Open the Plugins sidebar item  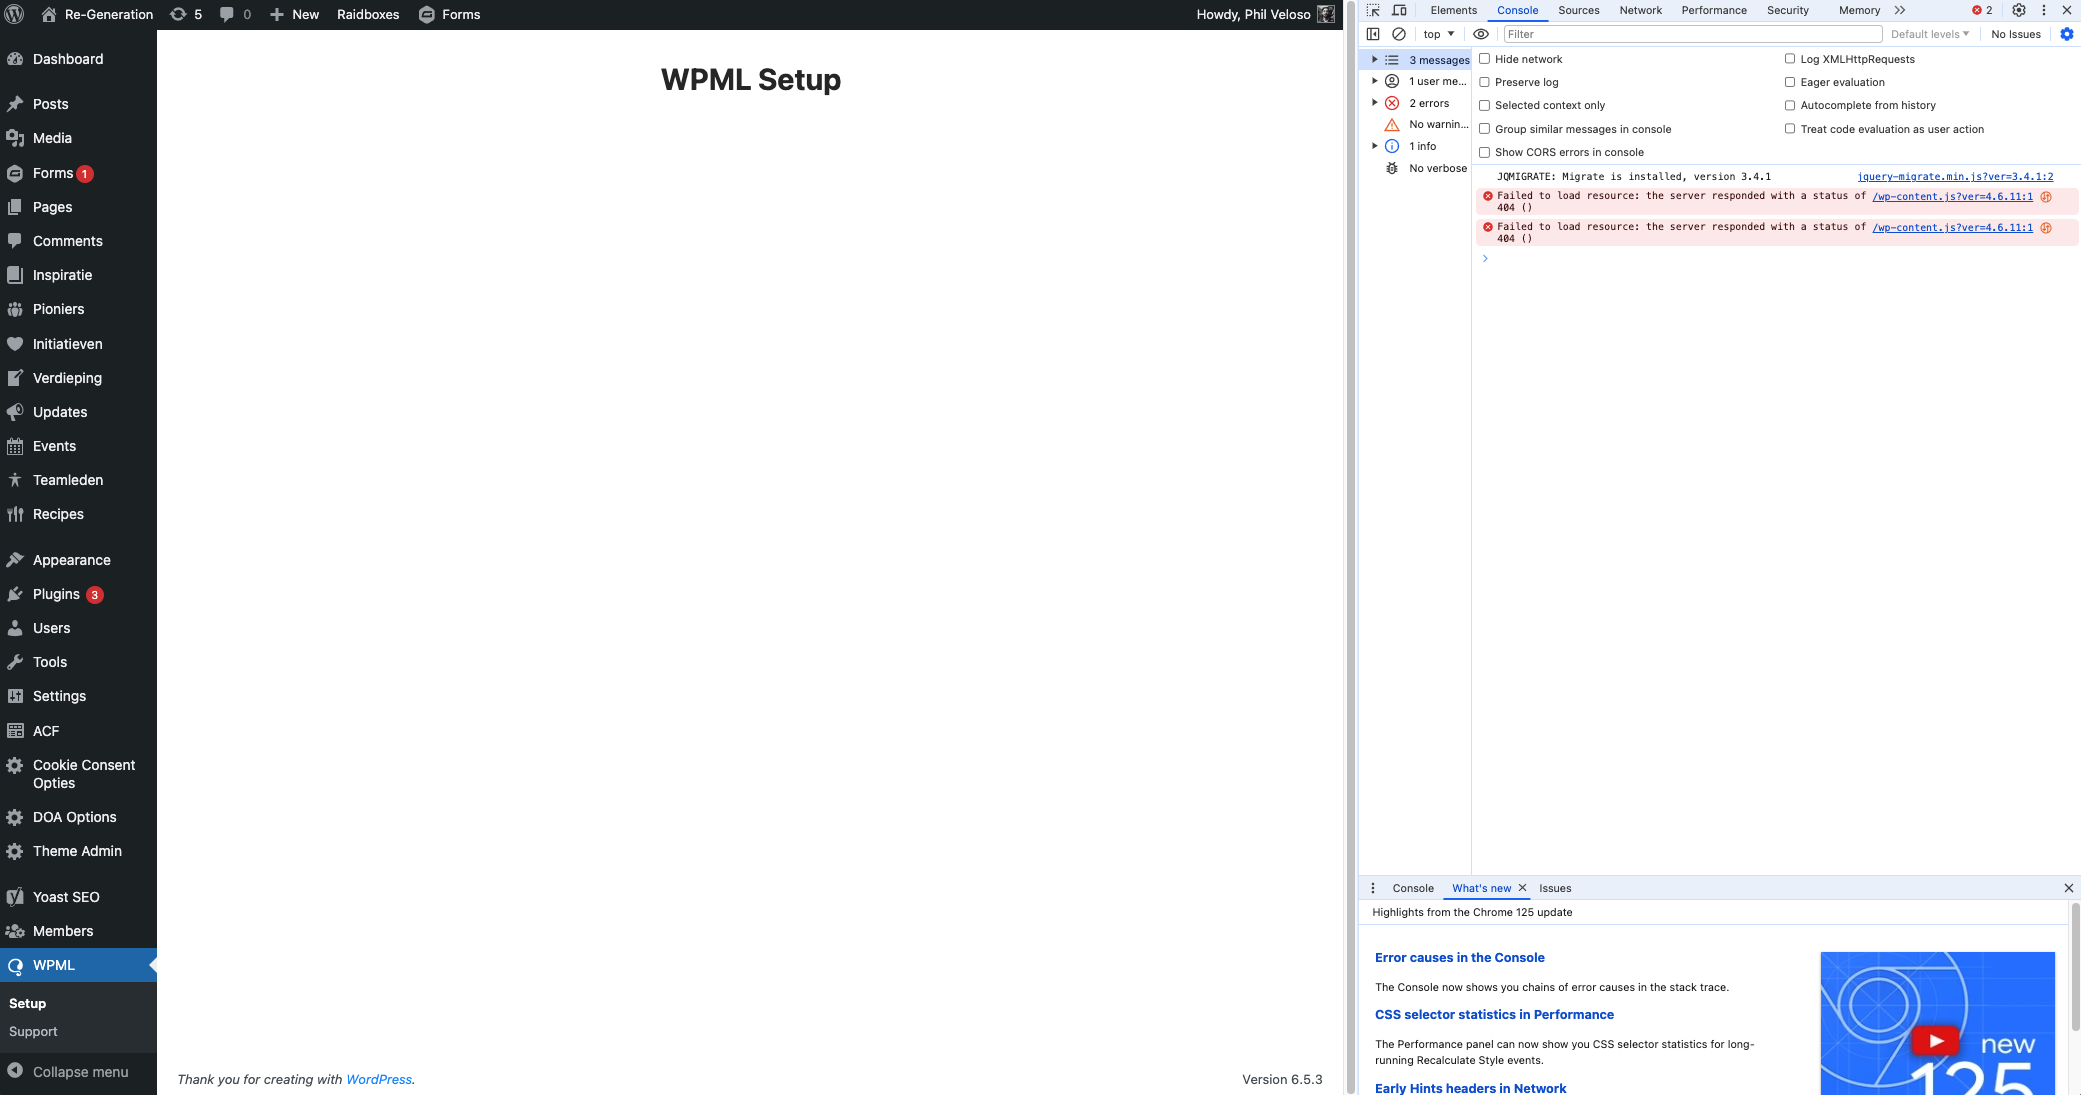coord(78,594)
